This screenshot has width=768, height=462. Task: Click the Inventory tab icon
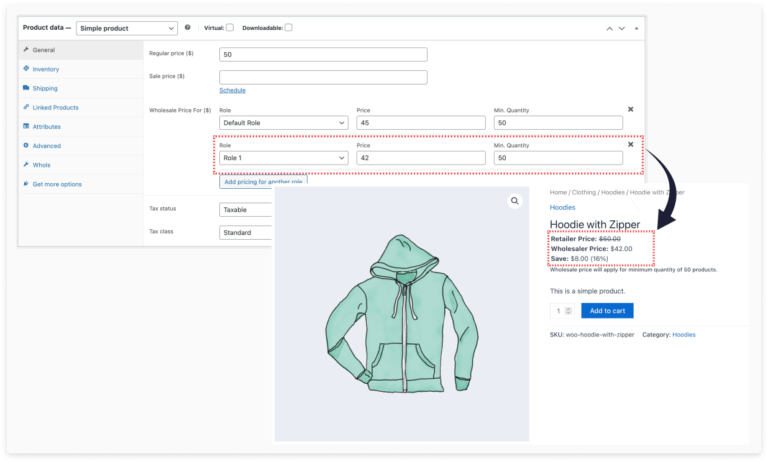[x=26, y=69]
